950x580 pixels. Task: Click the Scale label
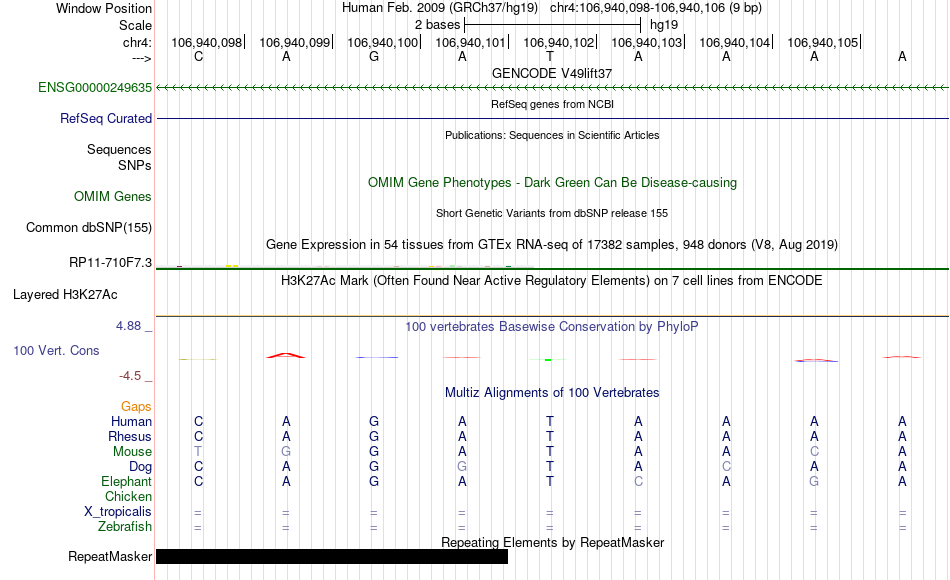click(x=136, y=25)
